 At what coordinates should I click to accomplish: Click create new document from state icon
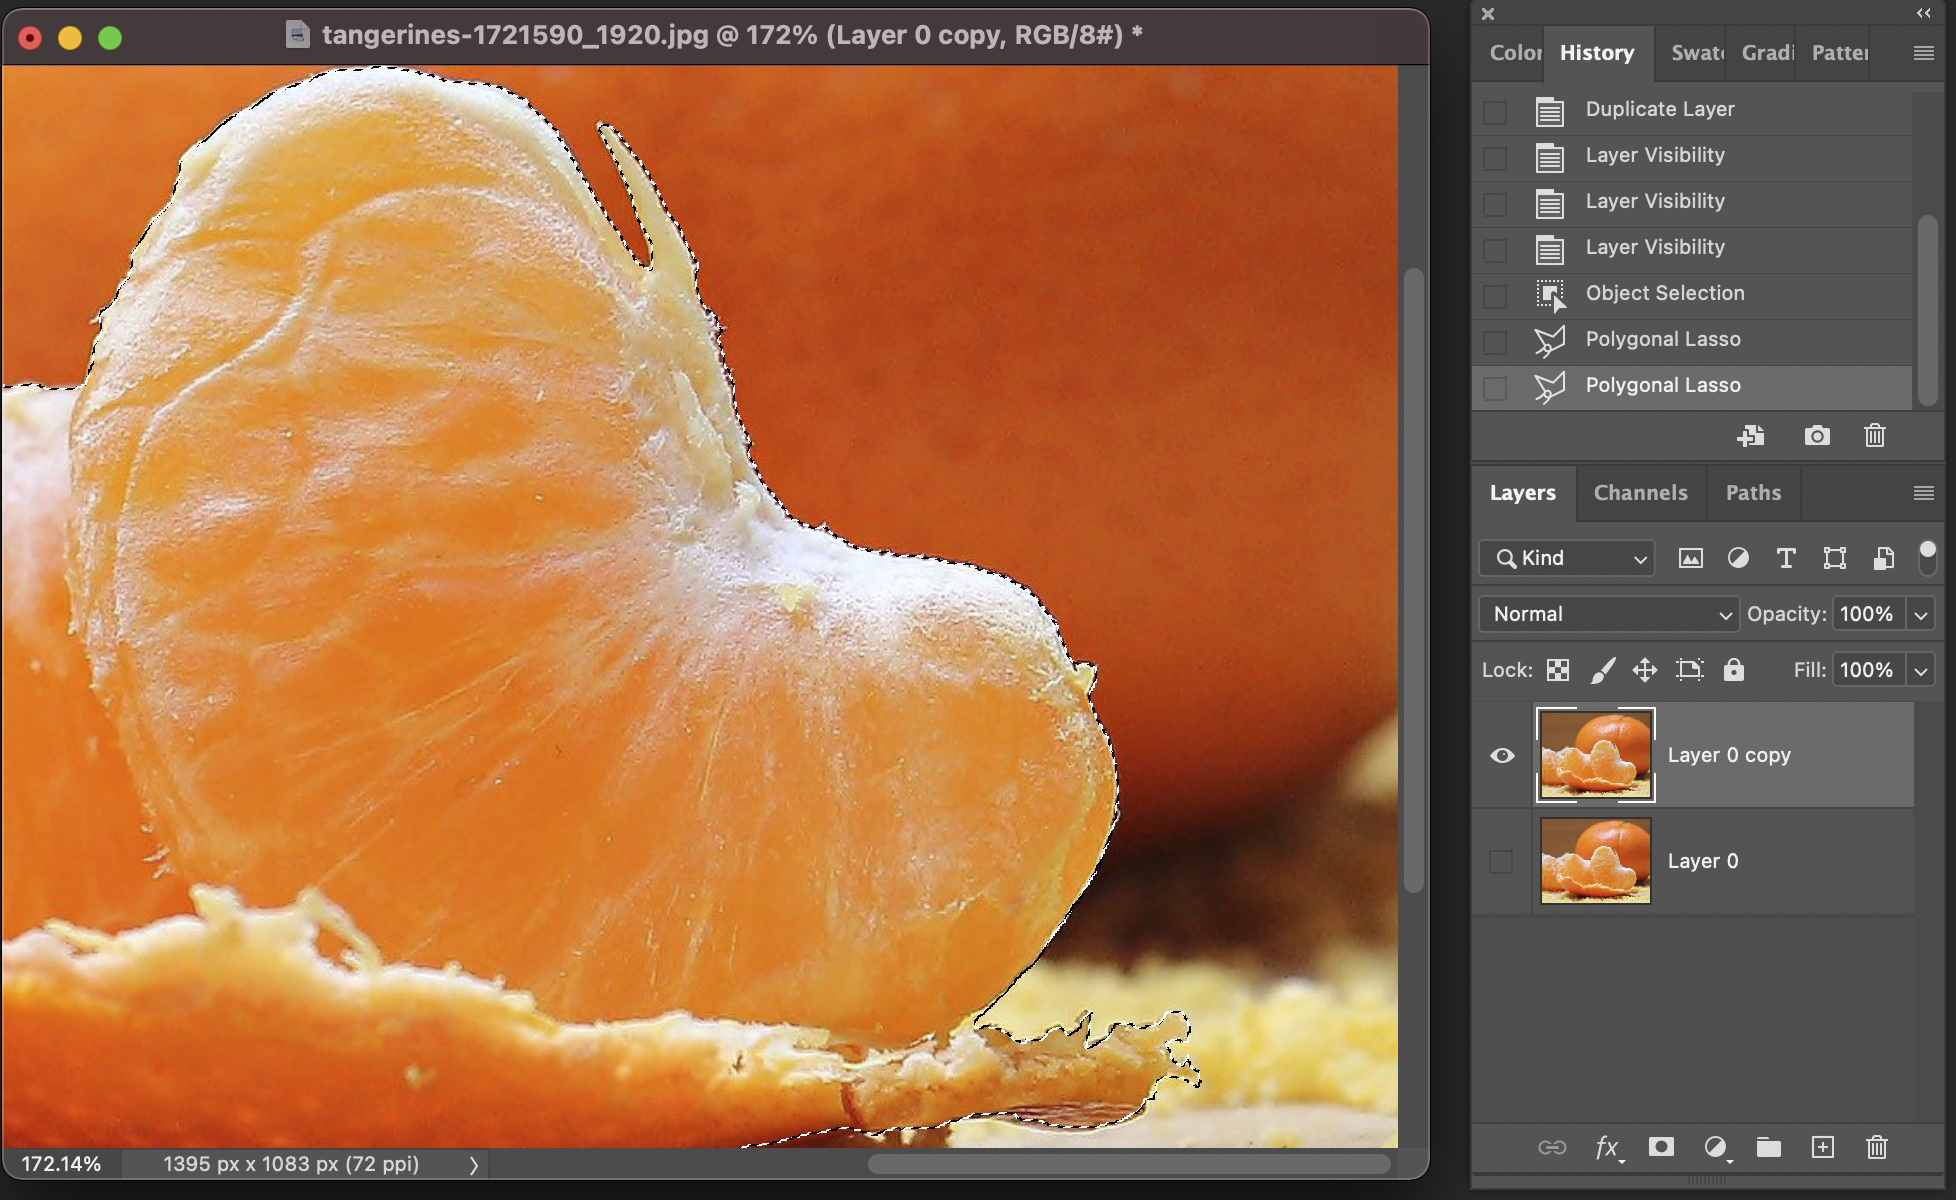[x=1751, y=436]
